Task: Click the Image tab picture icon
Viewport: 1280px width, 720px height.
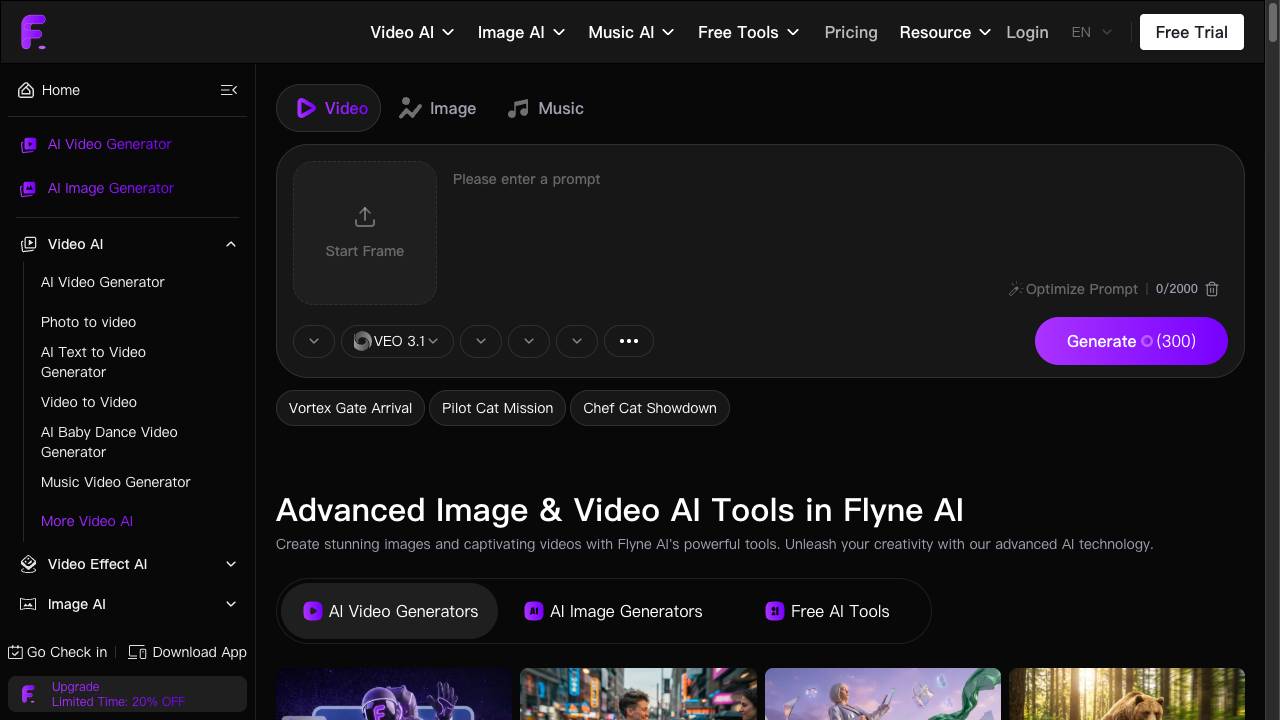Action: [x=410, y=108]
